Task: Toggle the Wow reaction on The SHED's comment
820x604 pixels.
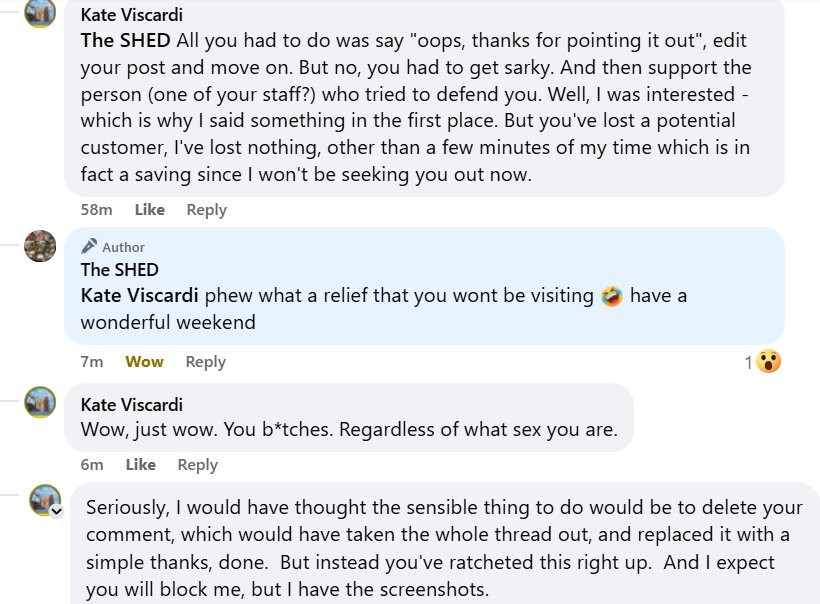Action: tap(144, 361)
